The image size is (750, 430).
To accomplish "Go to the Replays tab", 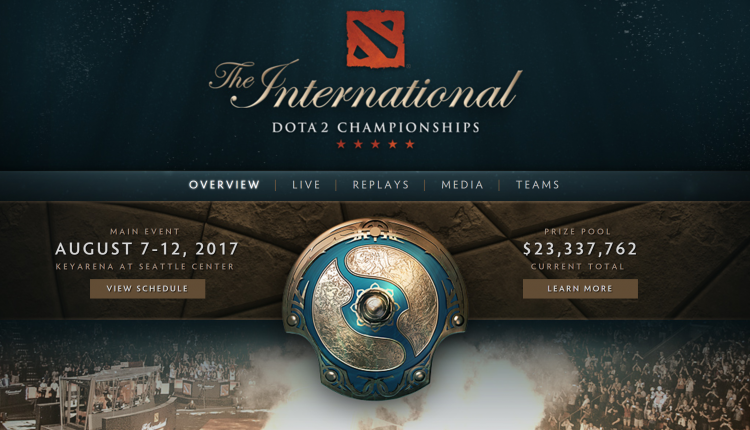I will (x=381, y=185).
